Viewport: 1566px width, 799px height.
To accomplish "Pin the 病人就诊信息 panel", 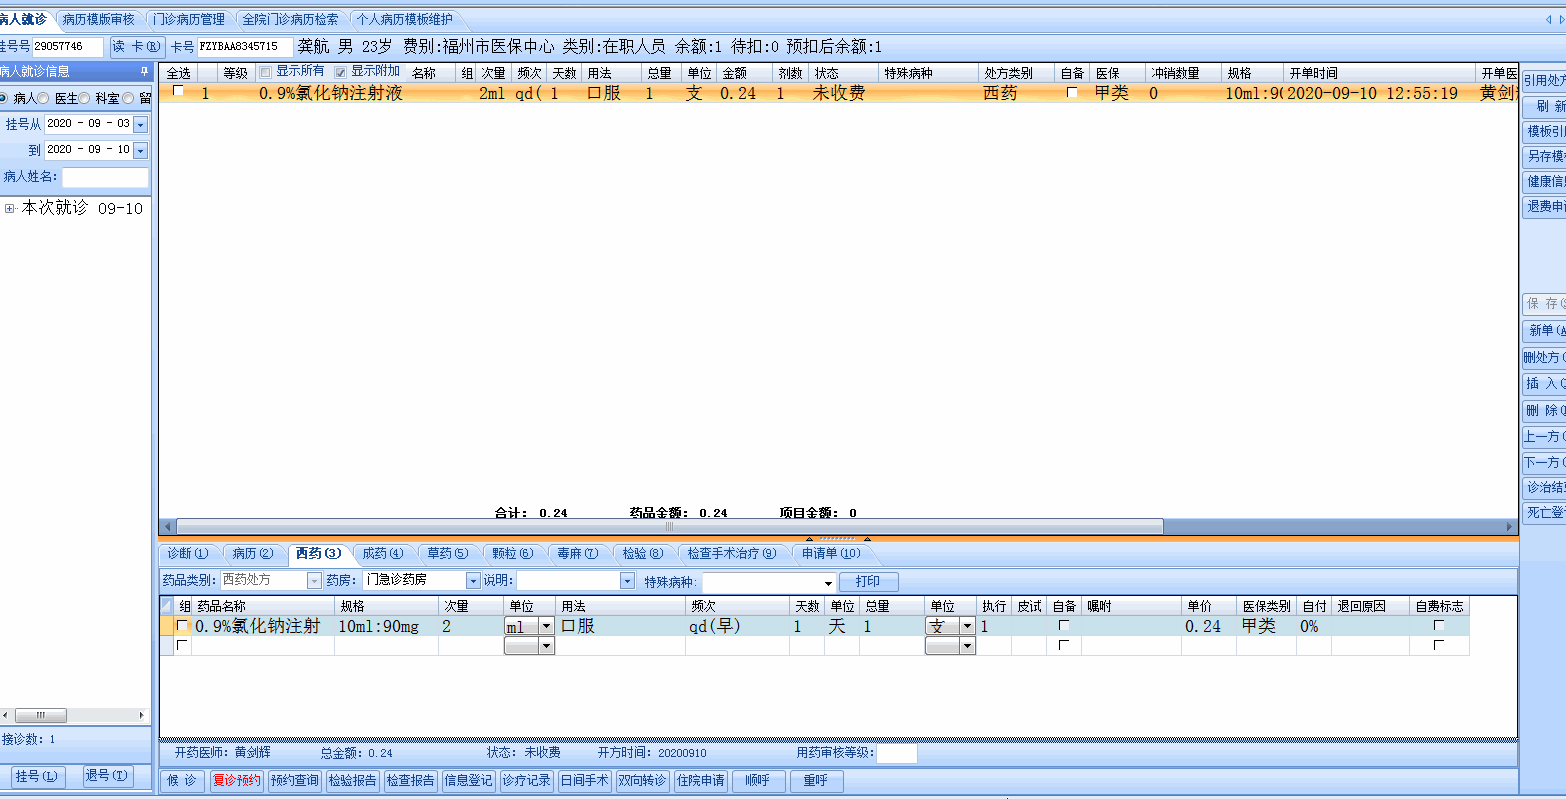I will 144,72.
